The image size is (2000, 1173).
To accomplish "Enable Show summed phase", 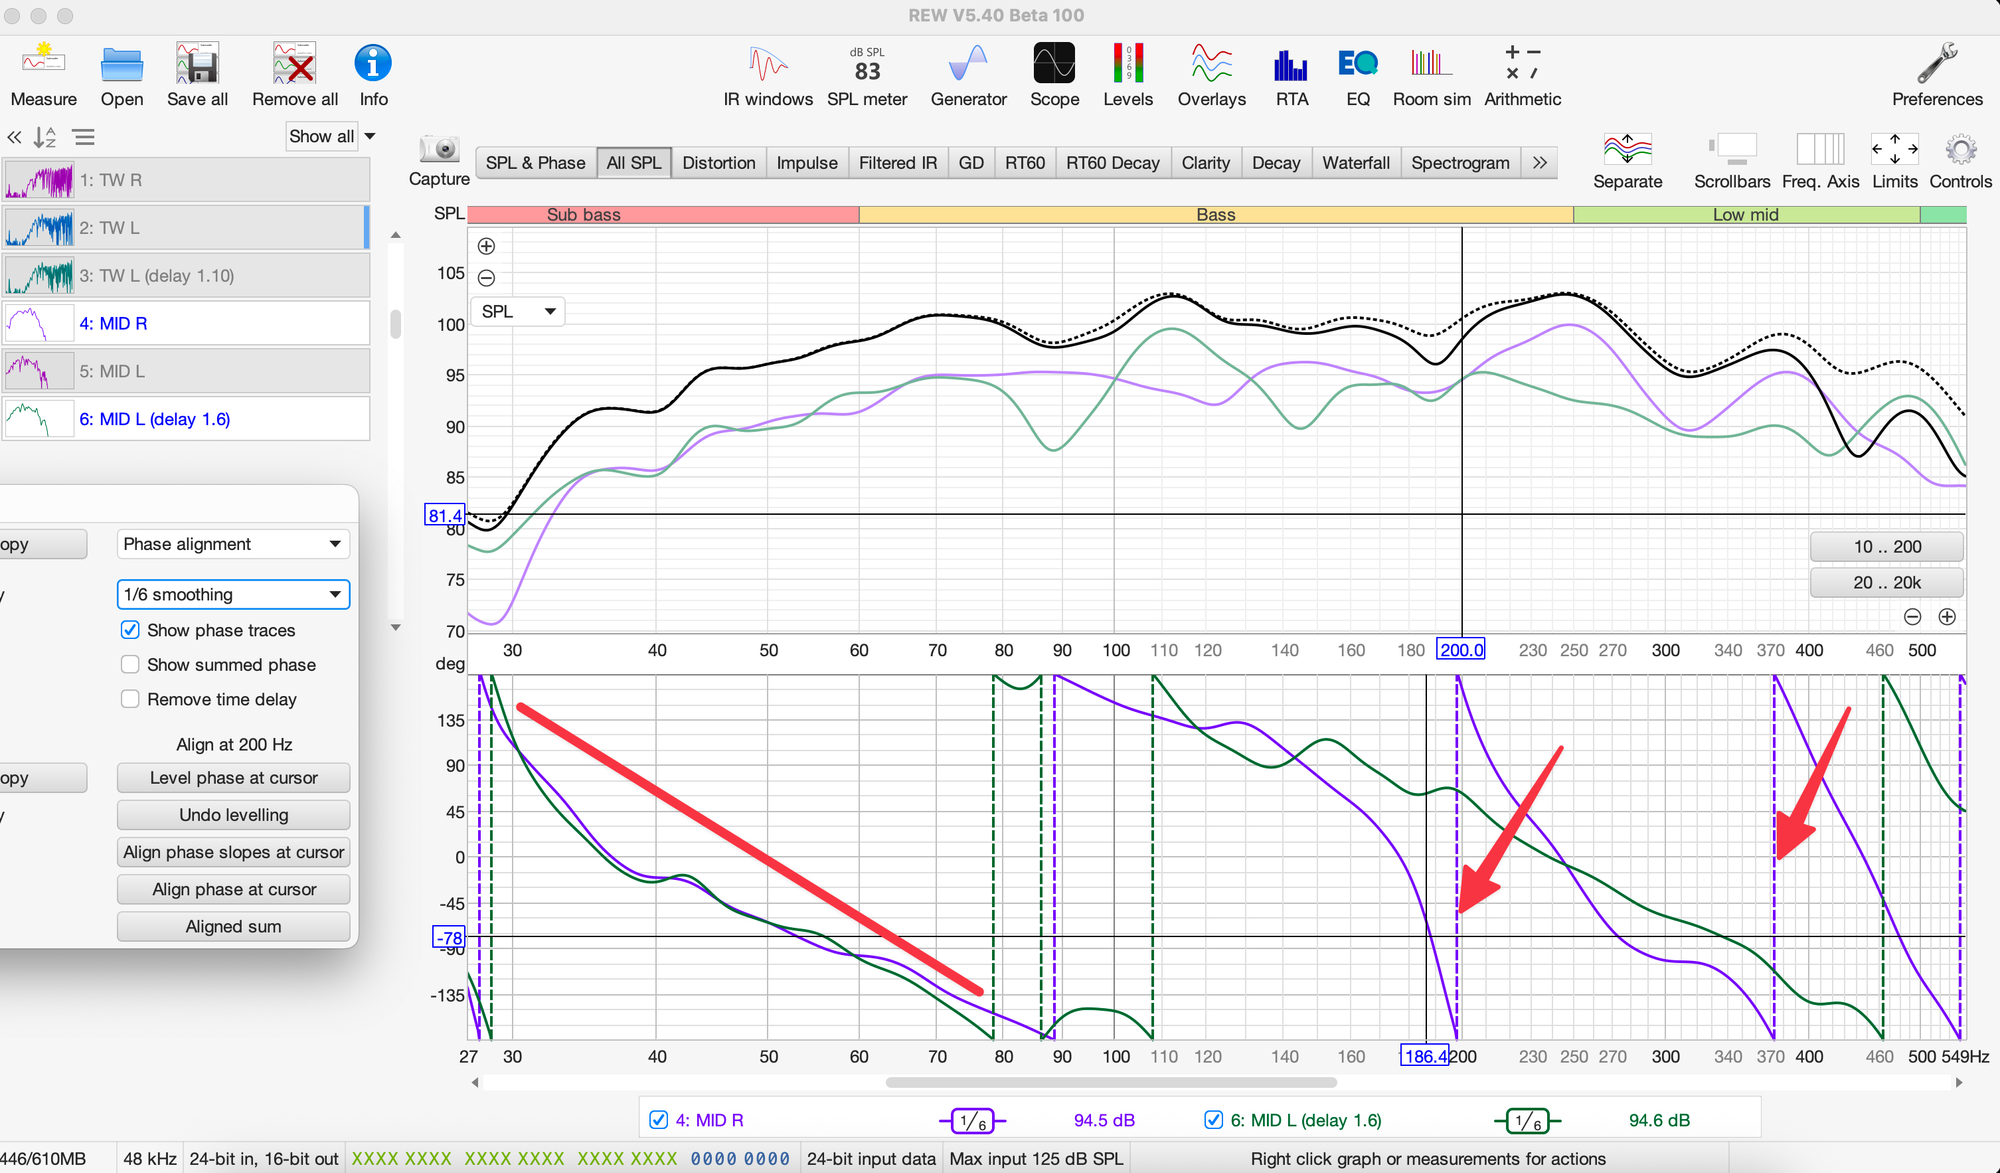I will tap(130, 665).
